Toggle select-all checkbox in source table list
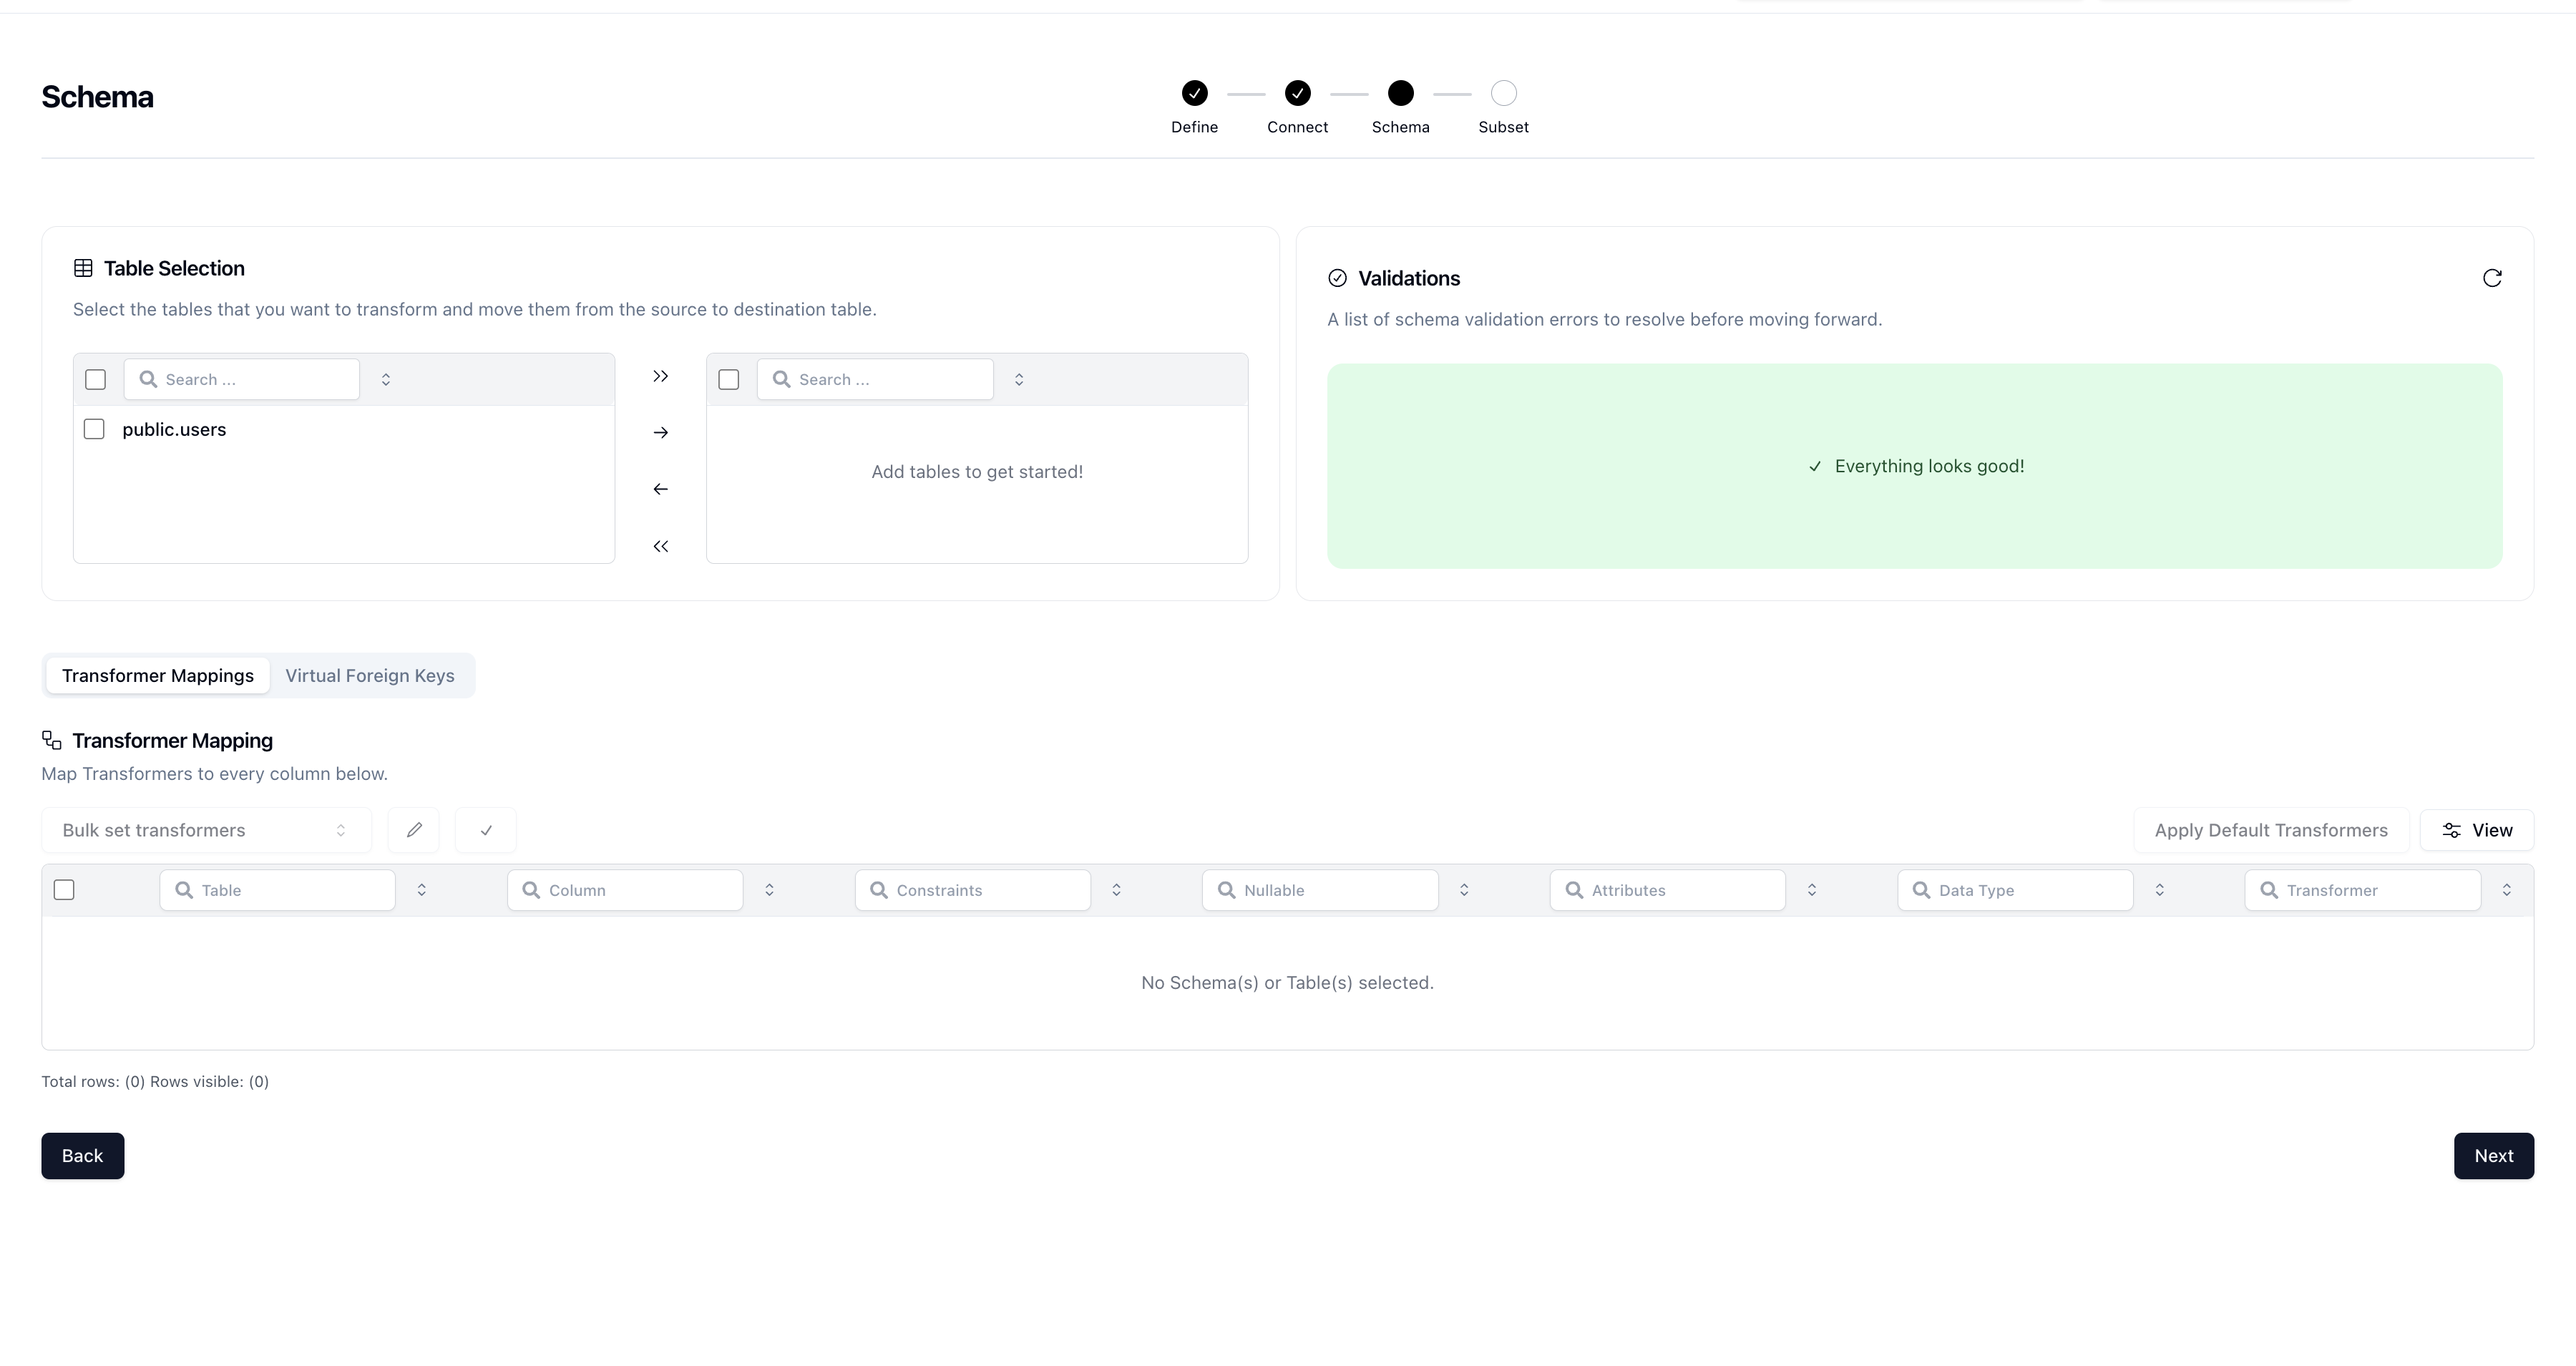 coord(95,379)
